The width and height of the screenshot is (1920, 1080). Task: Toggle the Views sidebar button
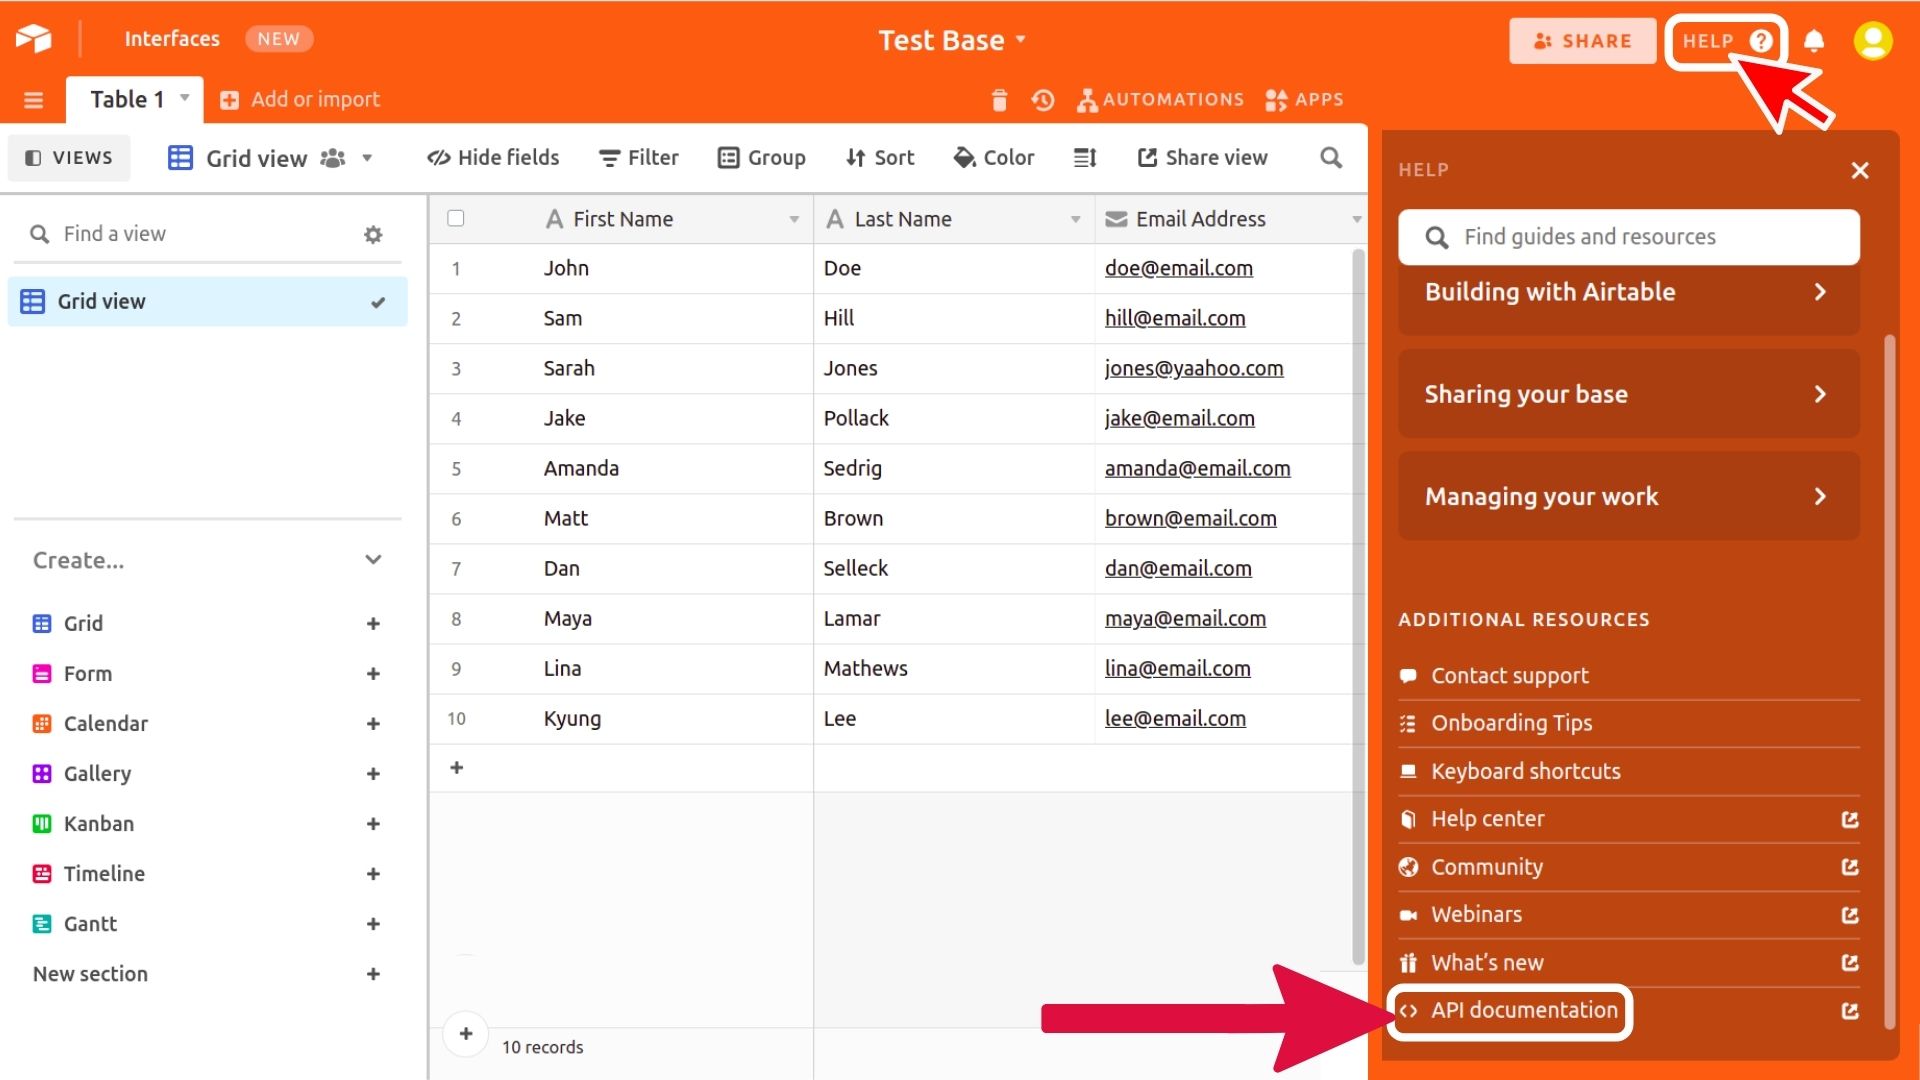pos(69,158)
